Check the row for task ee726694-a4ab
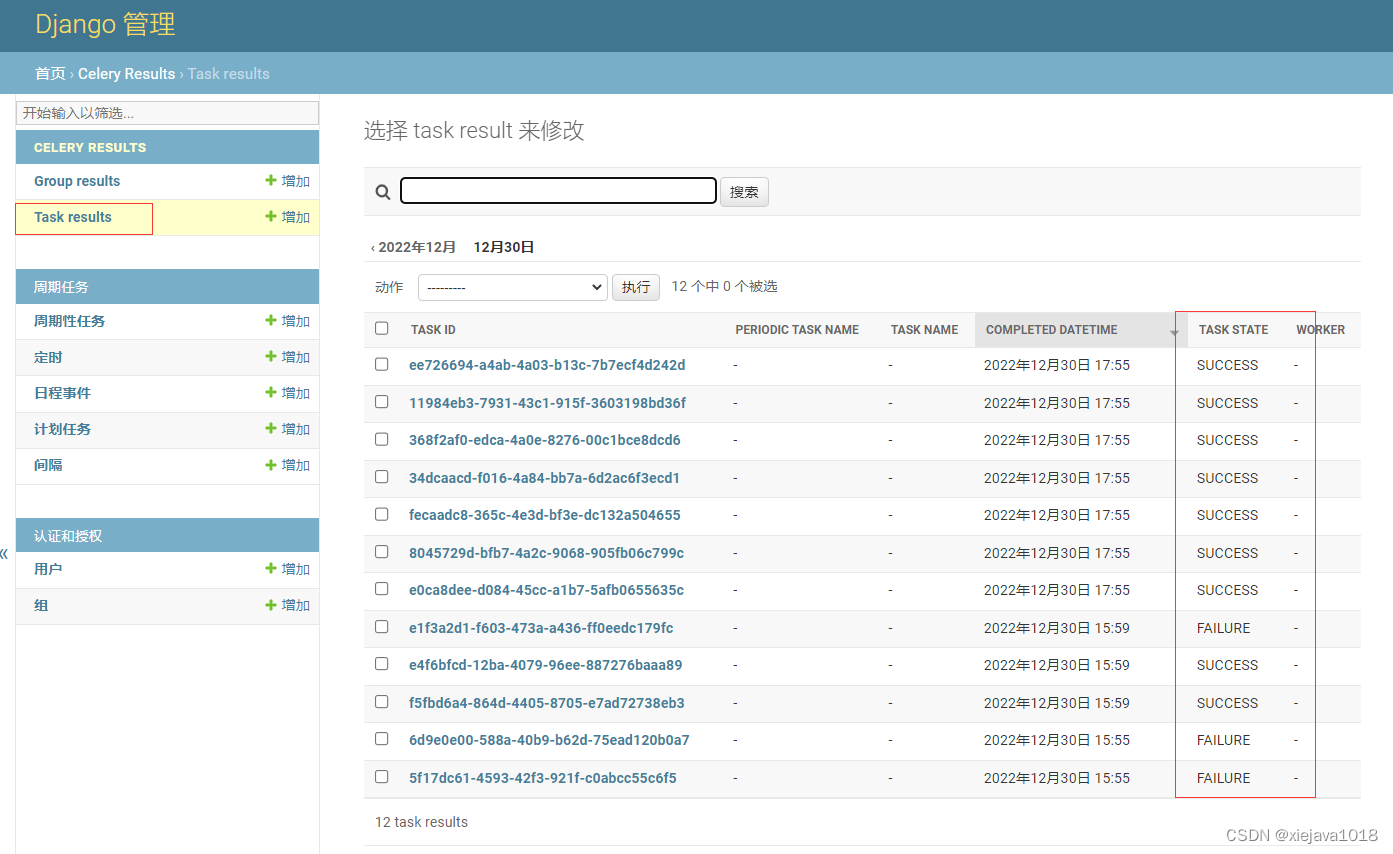The height and width of the screenshot is (854, 1393). coord(381,364)
